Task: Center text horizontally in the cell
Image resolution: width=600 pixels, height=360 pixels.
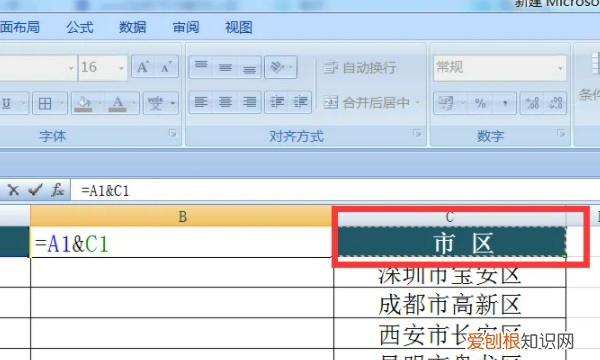Action: click(225, 102)
